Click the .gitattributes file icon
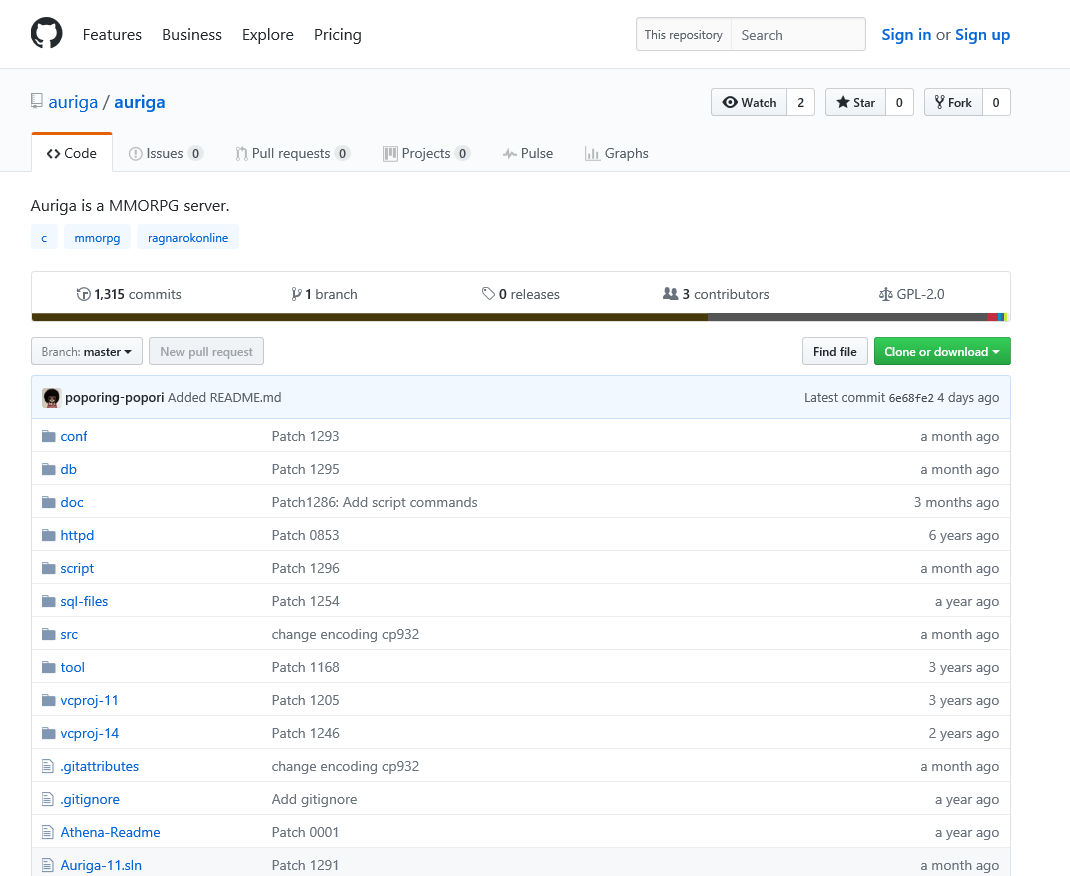Viewport: 1070px width, 876px height. tap(48, 766)
